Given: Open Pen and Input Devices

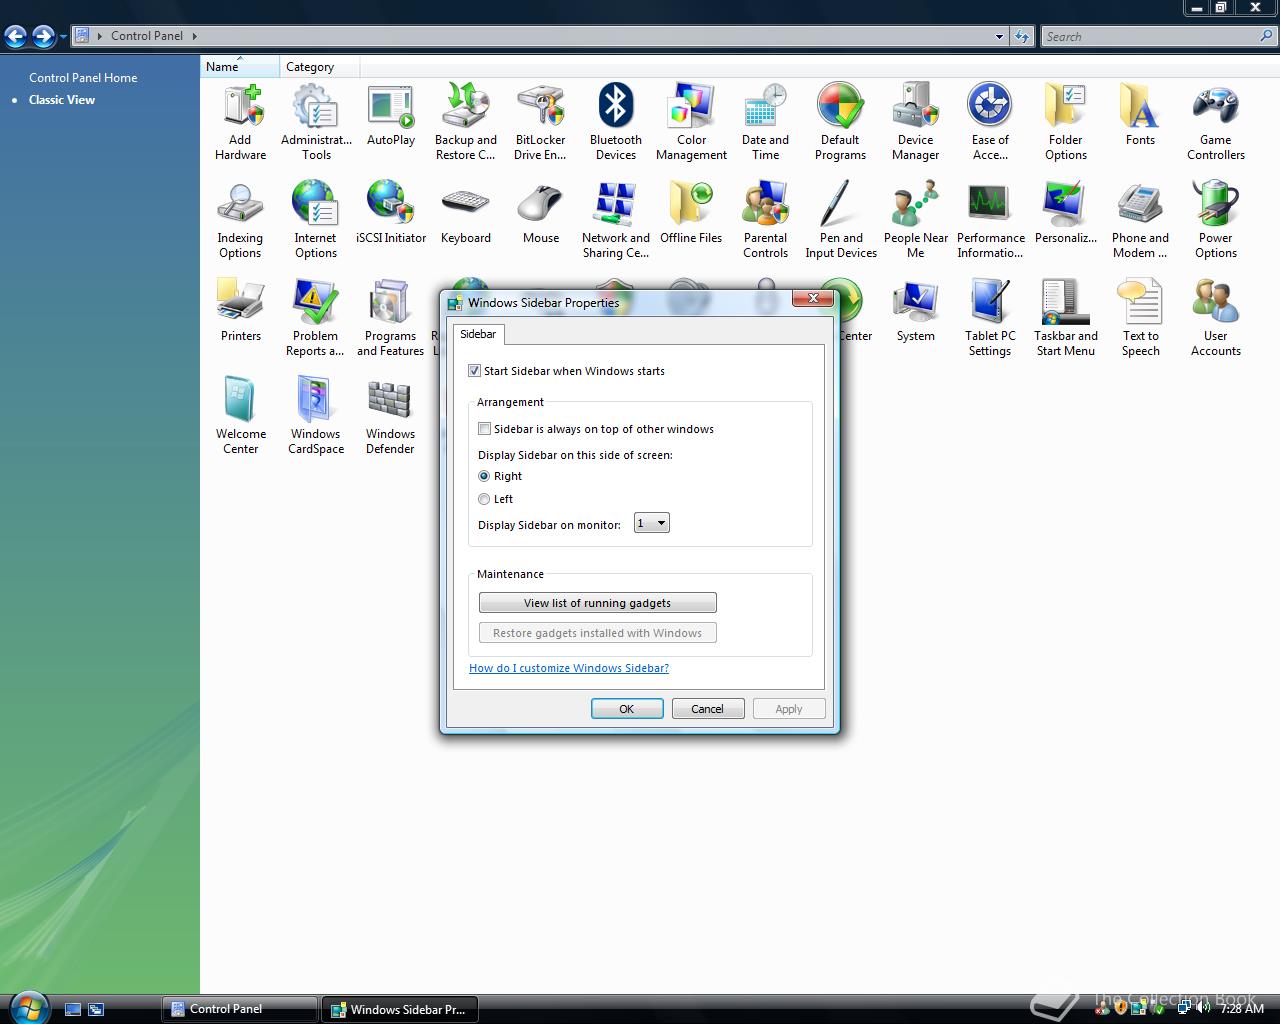Looking at the screenshot, I should coord(841,220).
